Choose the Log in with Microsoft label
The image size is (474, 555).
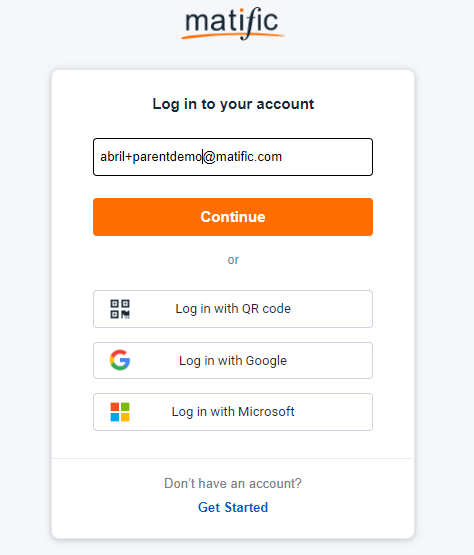click(233, 412)
